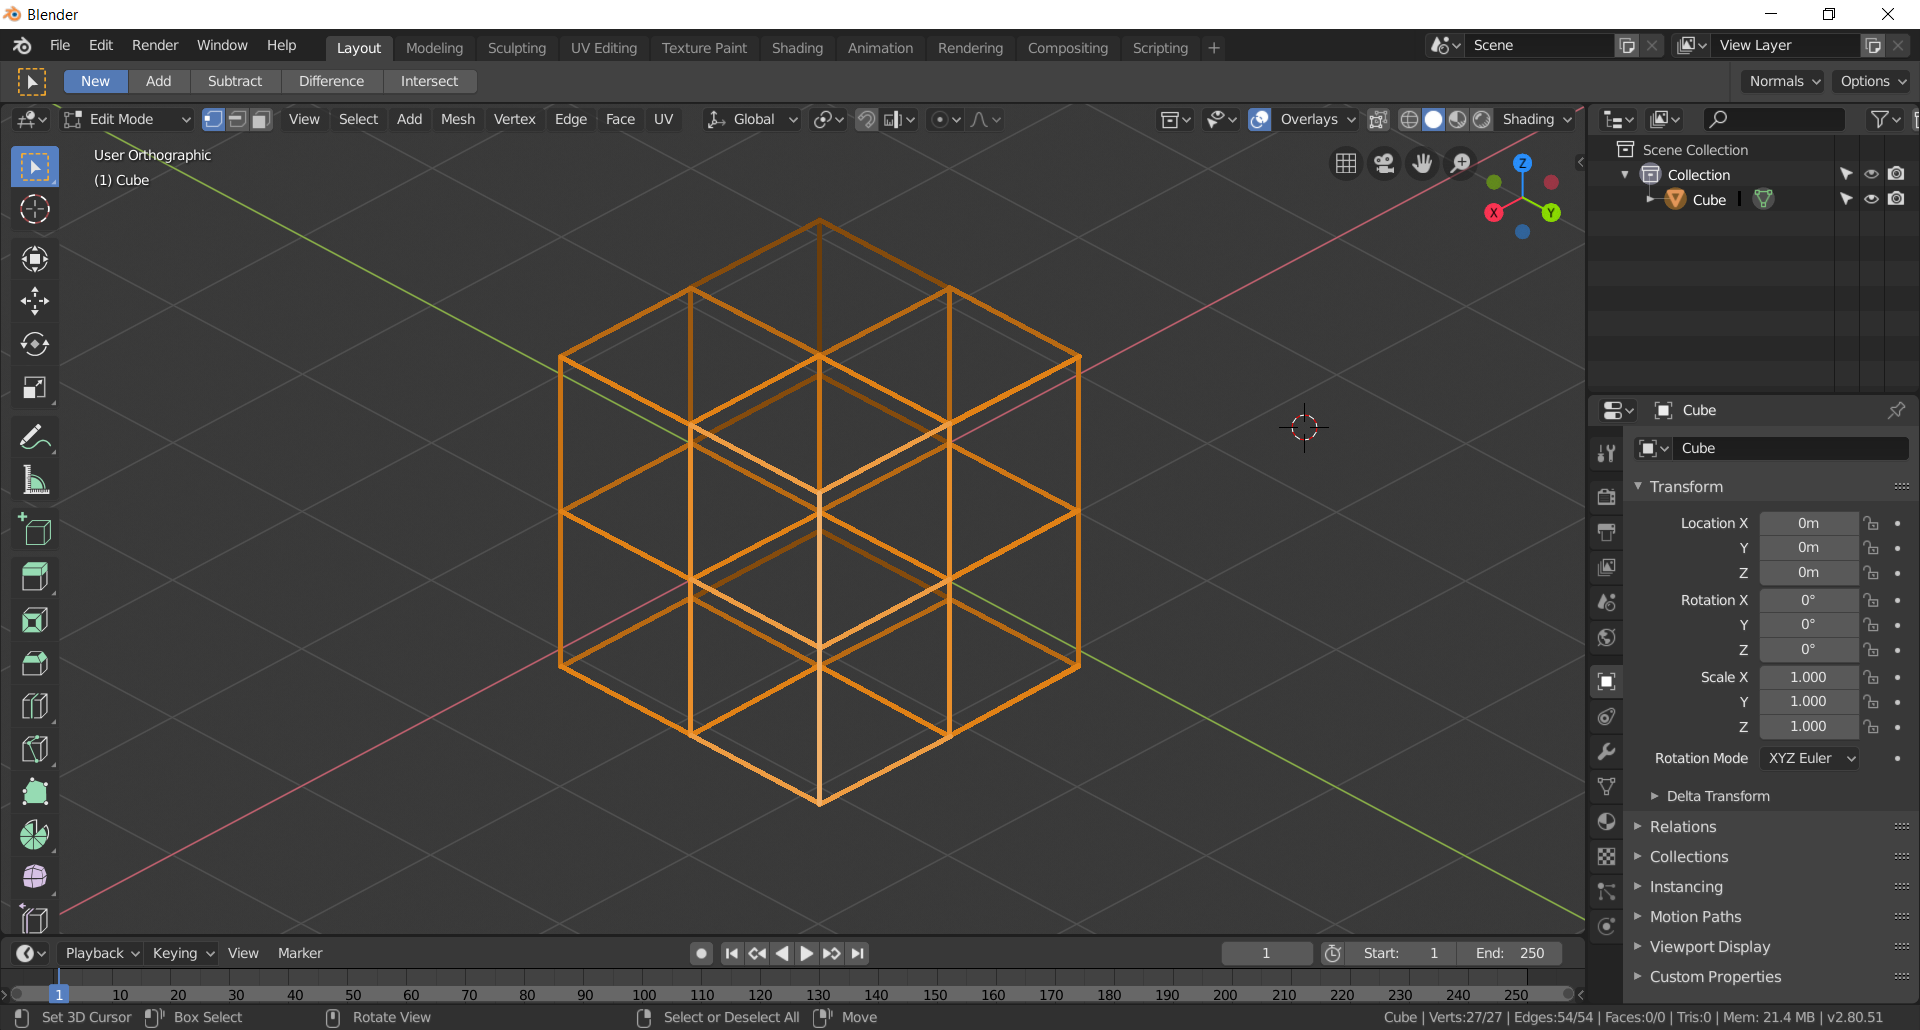The height and width of the screenshot is (1030, 1920).
Task: Lock Location X value
Action: coord(1871,523)
